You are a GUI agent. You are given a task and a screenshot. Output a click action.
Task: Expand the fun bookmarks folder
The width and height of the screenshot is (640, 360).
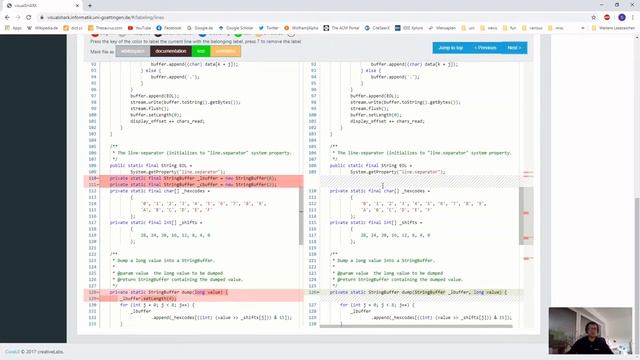point(509,28)
